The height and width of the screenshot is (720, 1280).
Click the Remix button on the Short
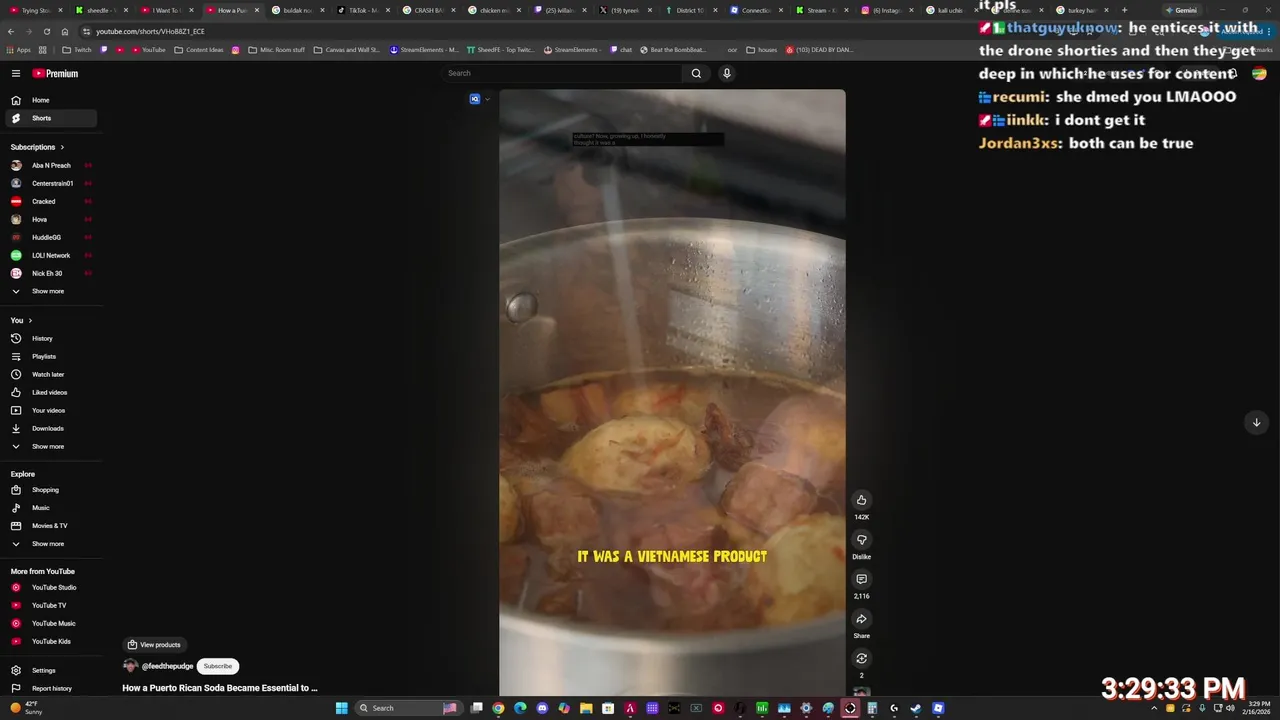click(x=861, y=658)
